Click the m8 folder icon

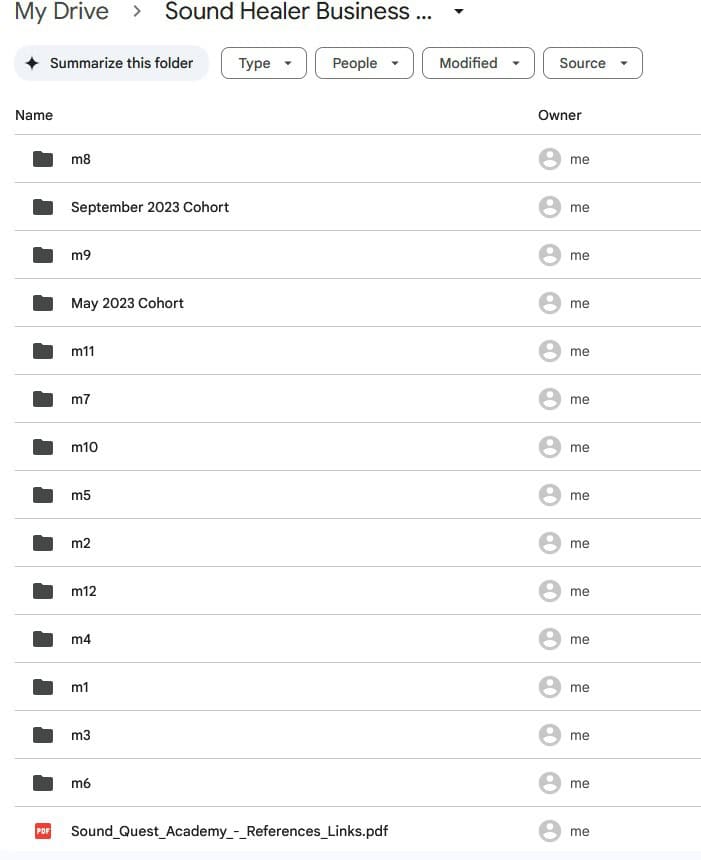42,159
